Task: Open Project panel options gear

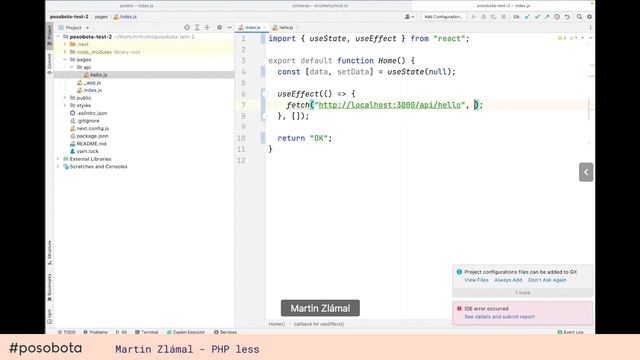Action: pos(220,27)
